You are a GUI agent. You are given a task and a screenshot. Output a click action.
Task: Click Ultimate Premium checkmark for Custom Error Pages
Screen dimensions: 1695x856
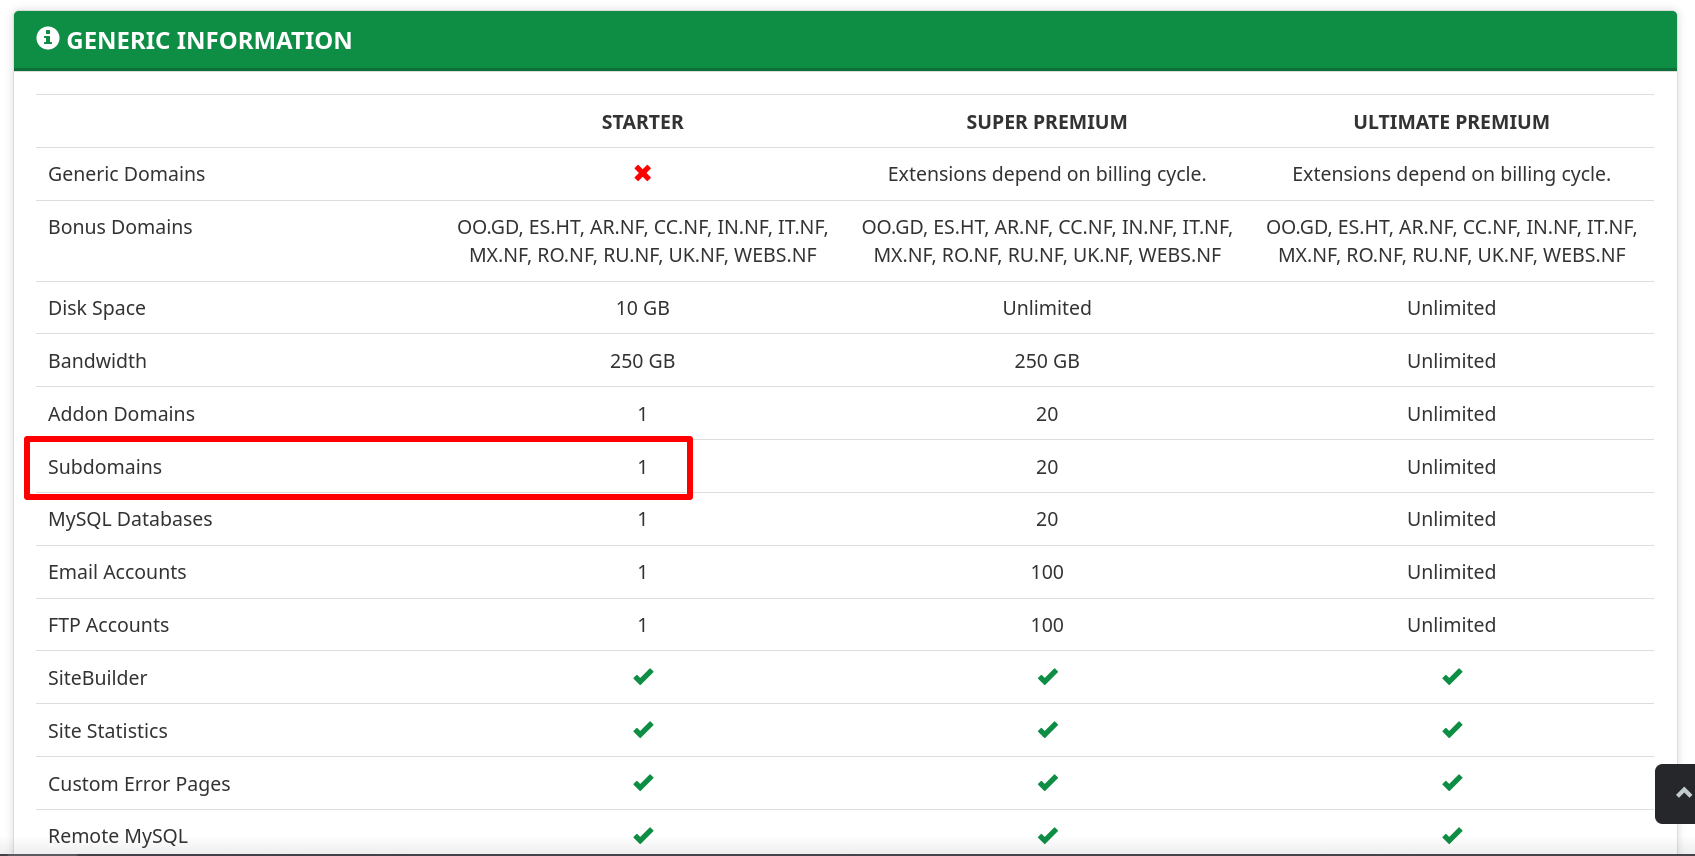click(1451, 783)
